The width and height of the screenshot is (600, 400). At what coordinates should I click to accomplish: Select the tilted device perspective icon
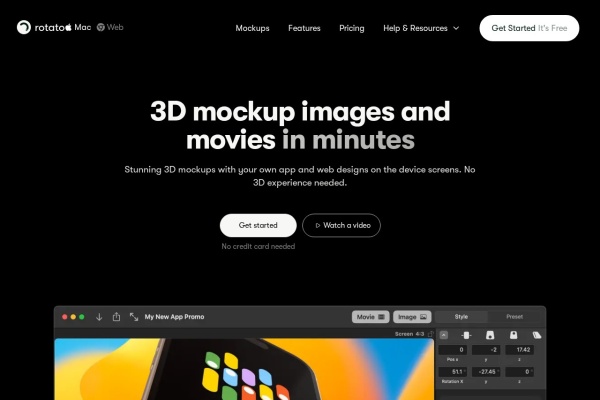click(x=537, y=335)
